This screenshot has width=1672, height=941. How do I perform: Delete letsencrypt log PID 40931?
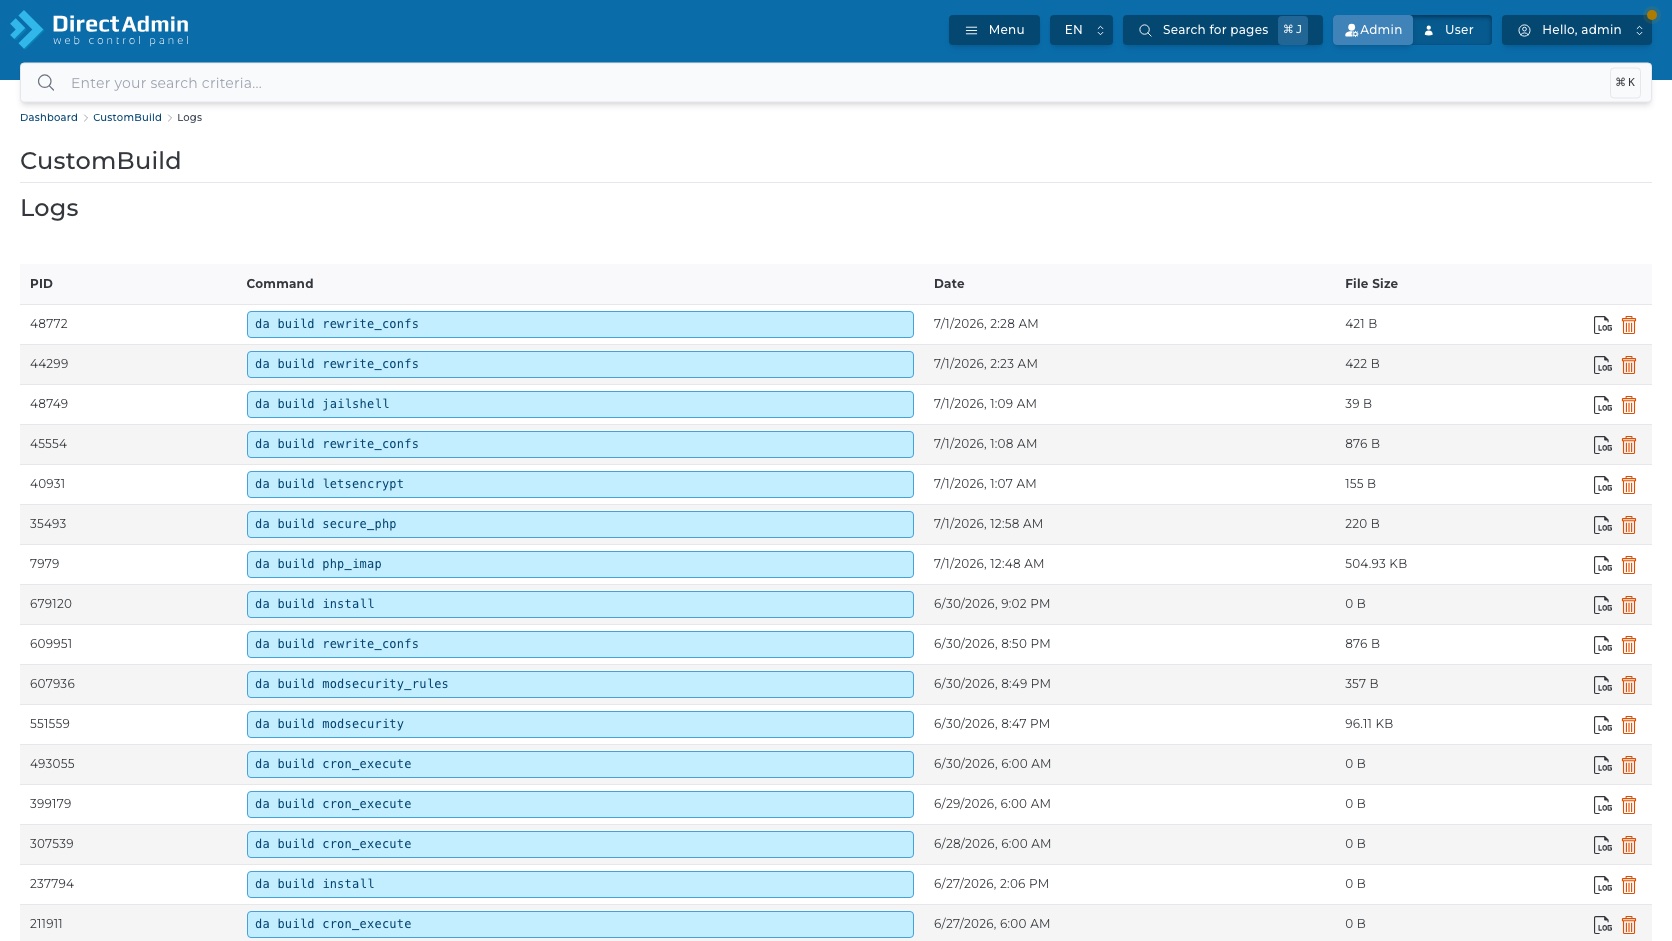click(1629, 485)
